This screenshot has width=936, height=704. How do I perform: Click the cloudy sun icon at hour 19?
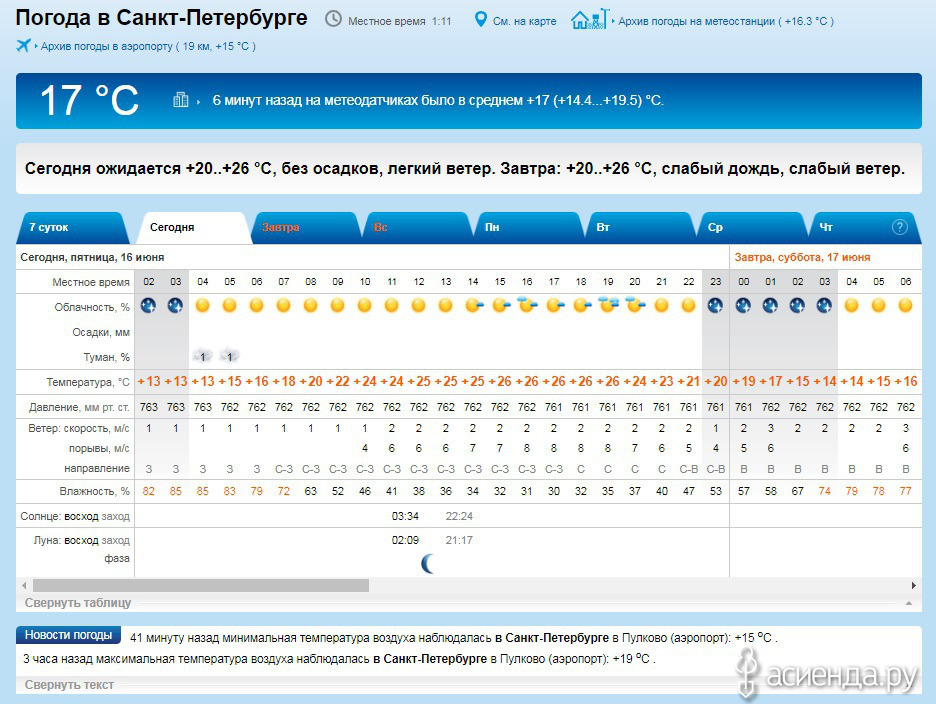click(x=608, y=305)
